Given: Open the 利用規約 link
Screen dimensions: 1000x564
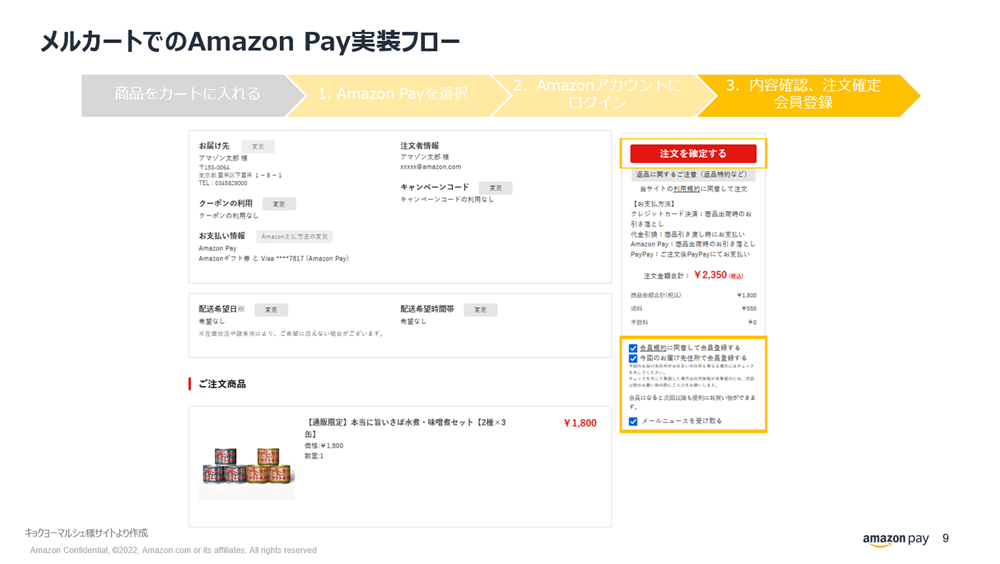Looking at the screenshot, I should pos(686,189).
